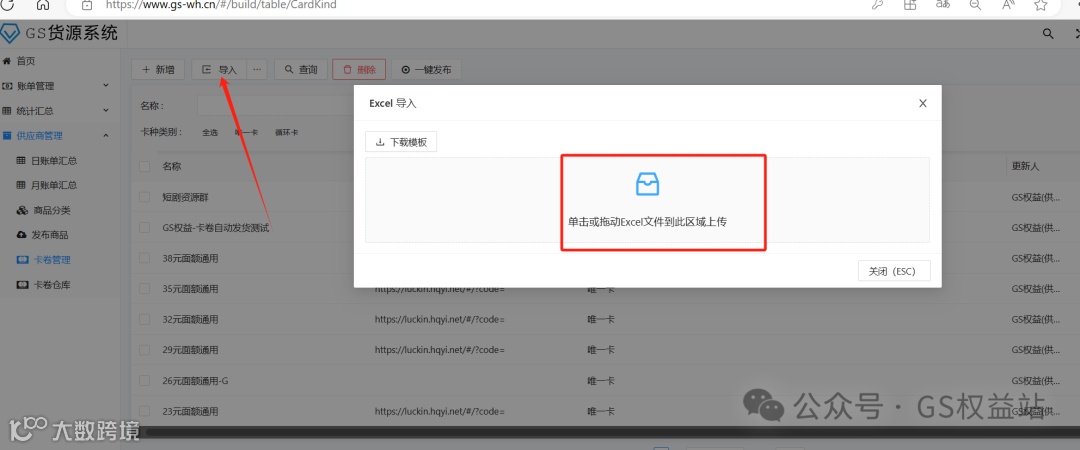Click the browser address bar URL
Image resolution: width=1080 pixels, height=450 pixels.
[221, 5]
